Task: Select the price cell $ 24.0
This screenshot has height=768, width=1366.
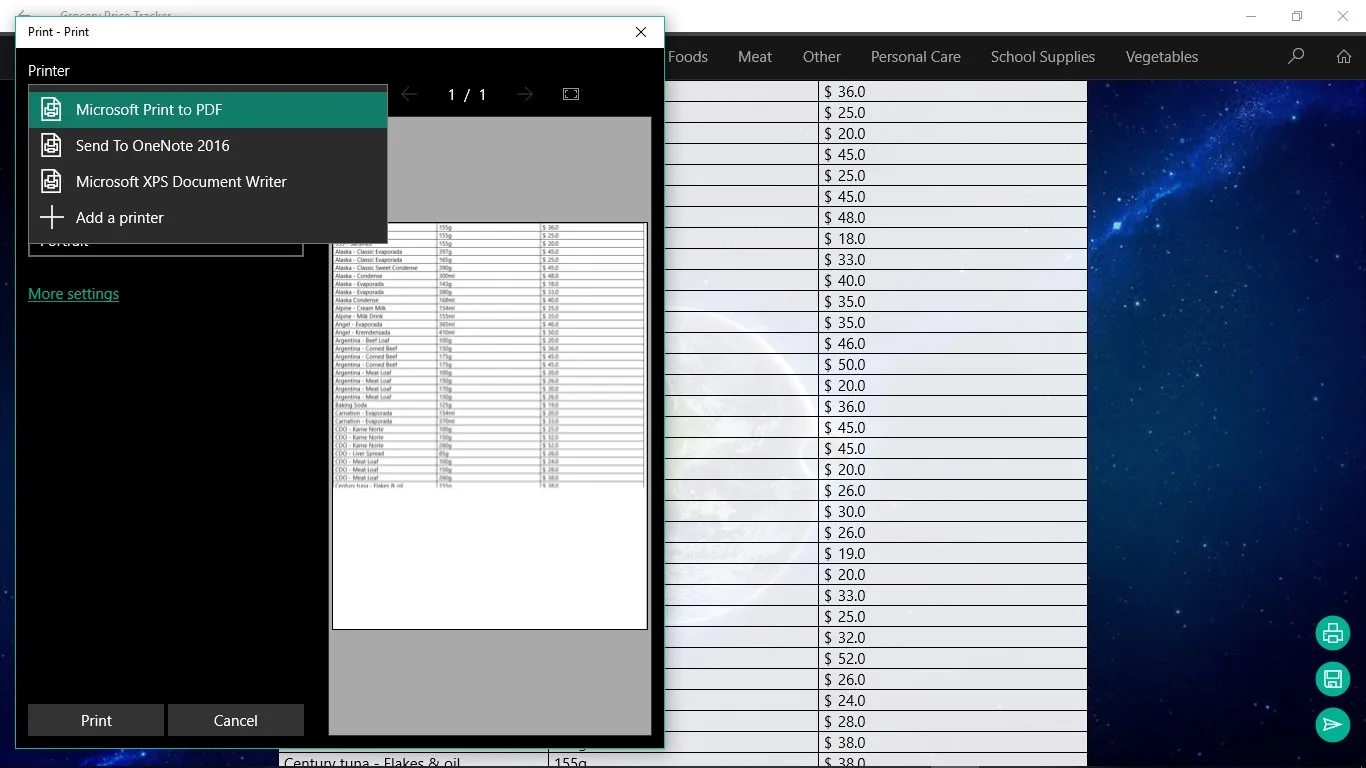Action: tap(953, 701)
